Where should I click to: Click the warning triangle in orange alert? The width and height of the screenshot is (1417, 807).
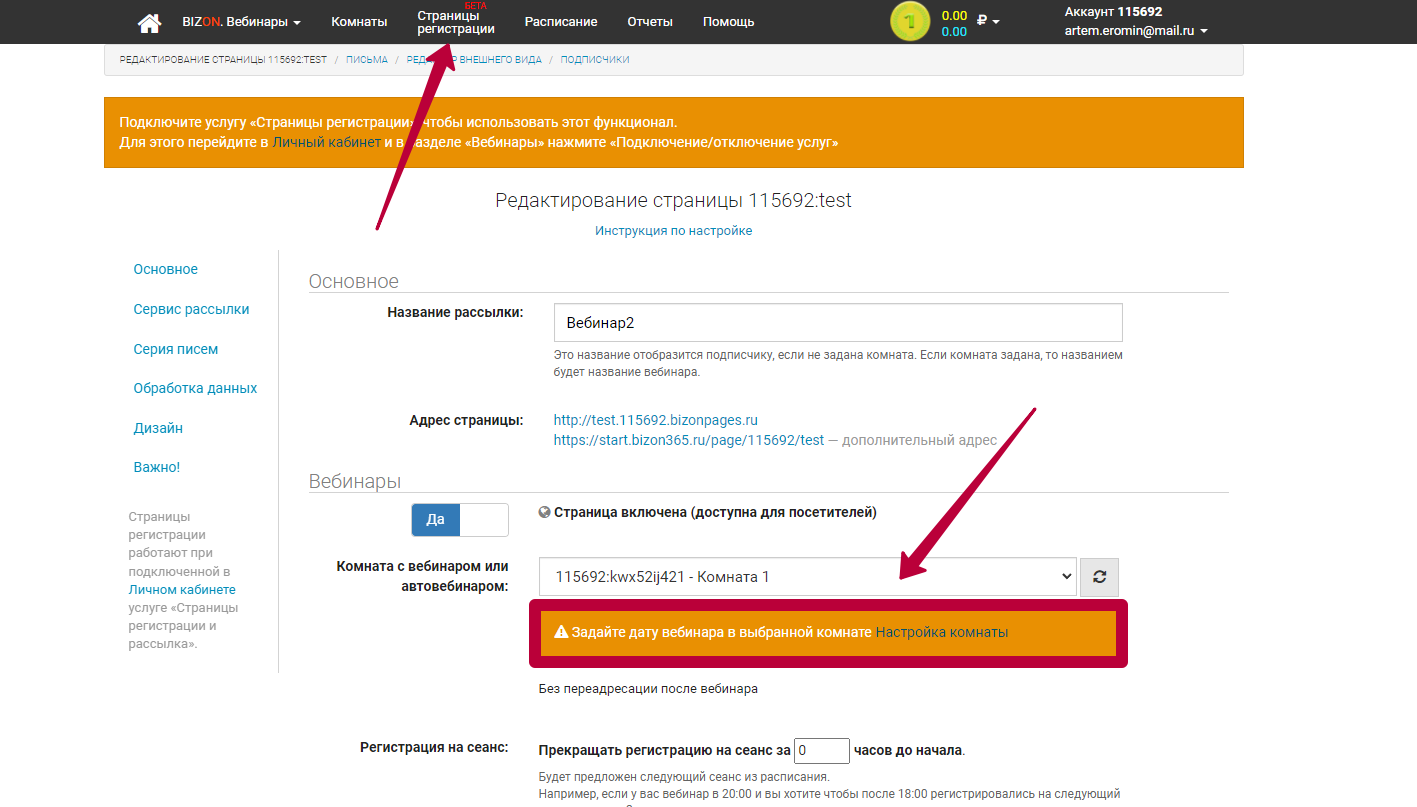[561, 632]
